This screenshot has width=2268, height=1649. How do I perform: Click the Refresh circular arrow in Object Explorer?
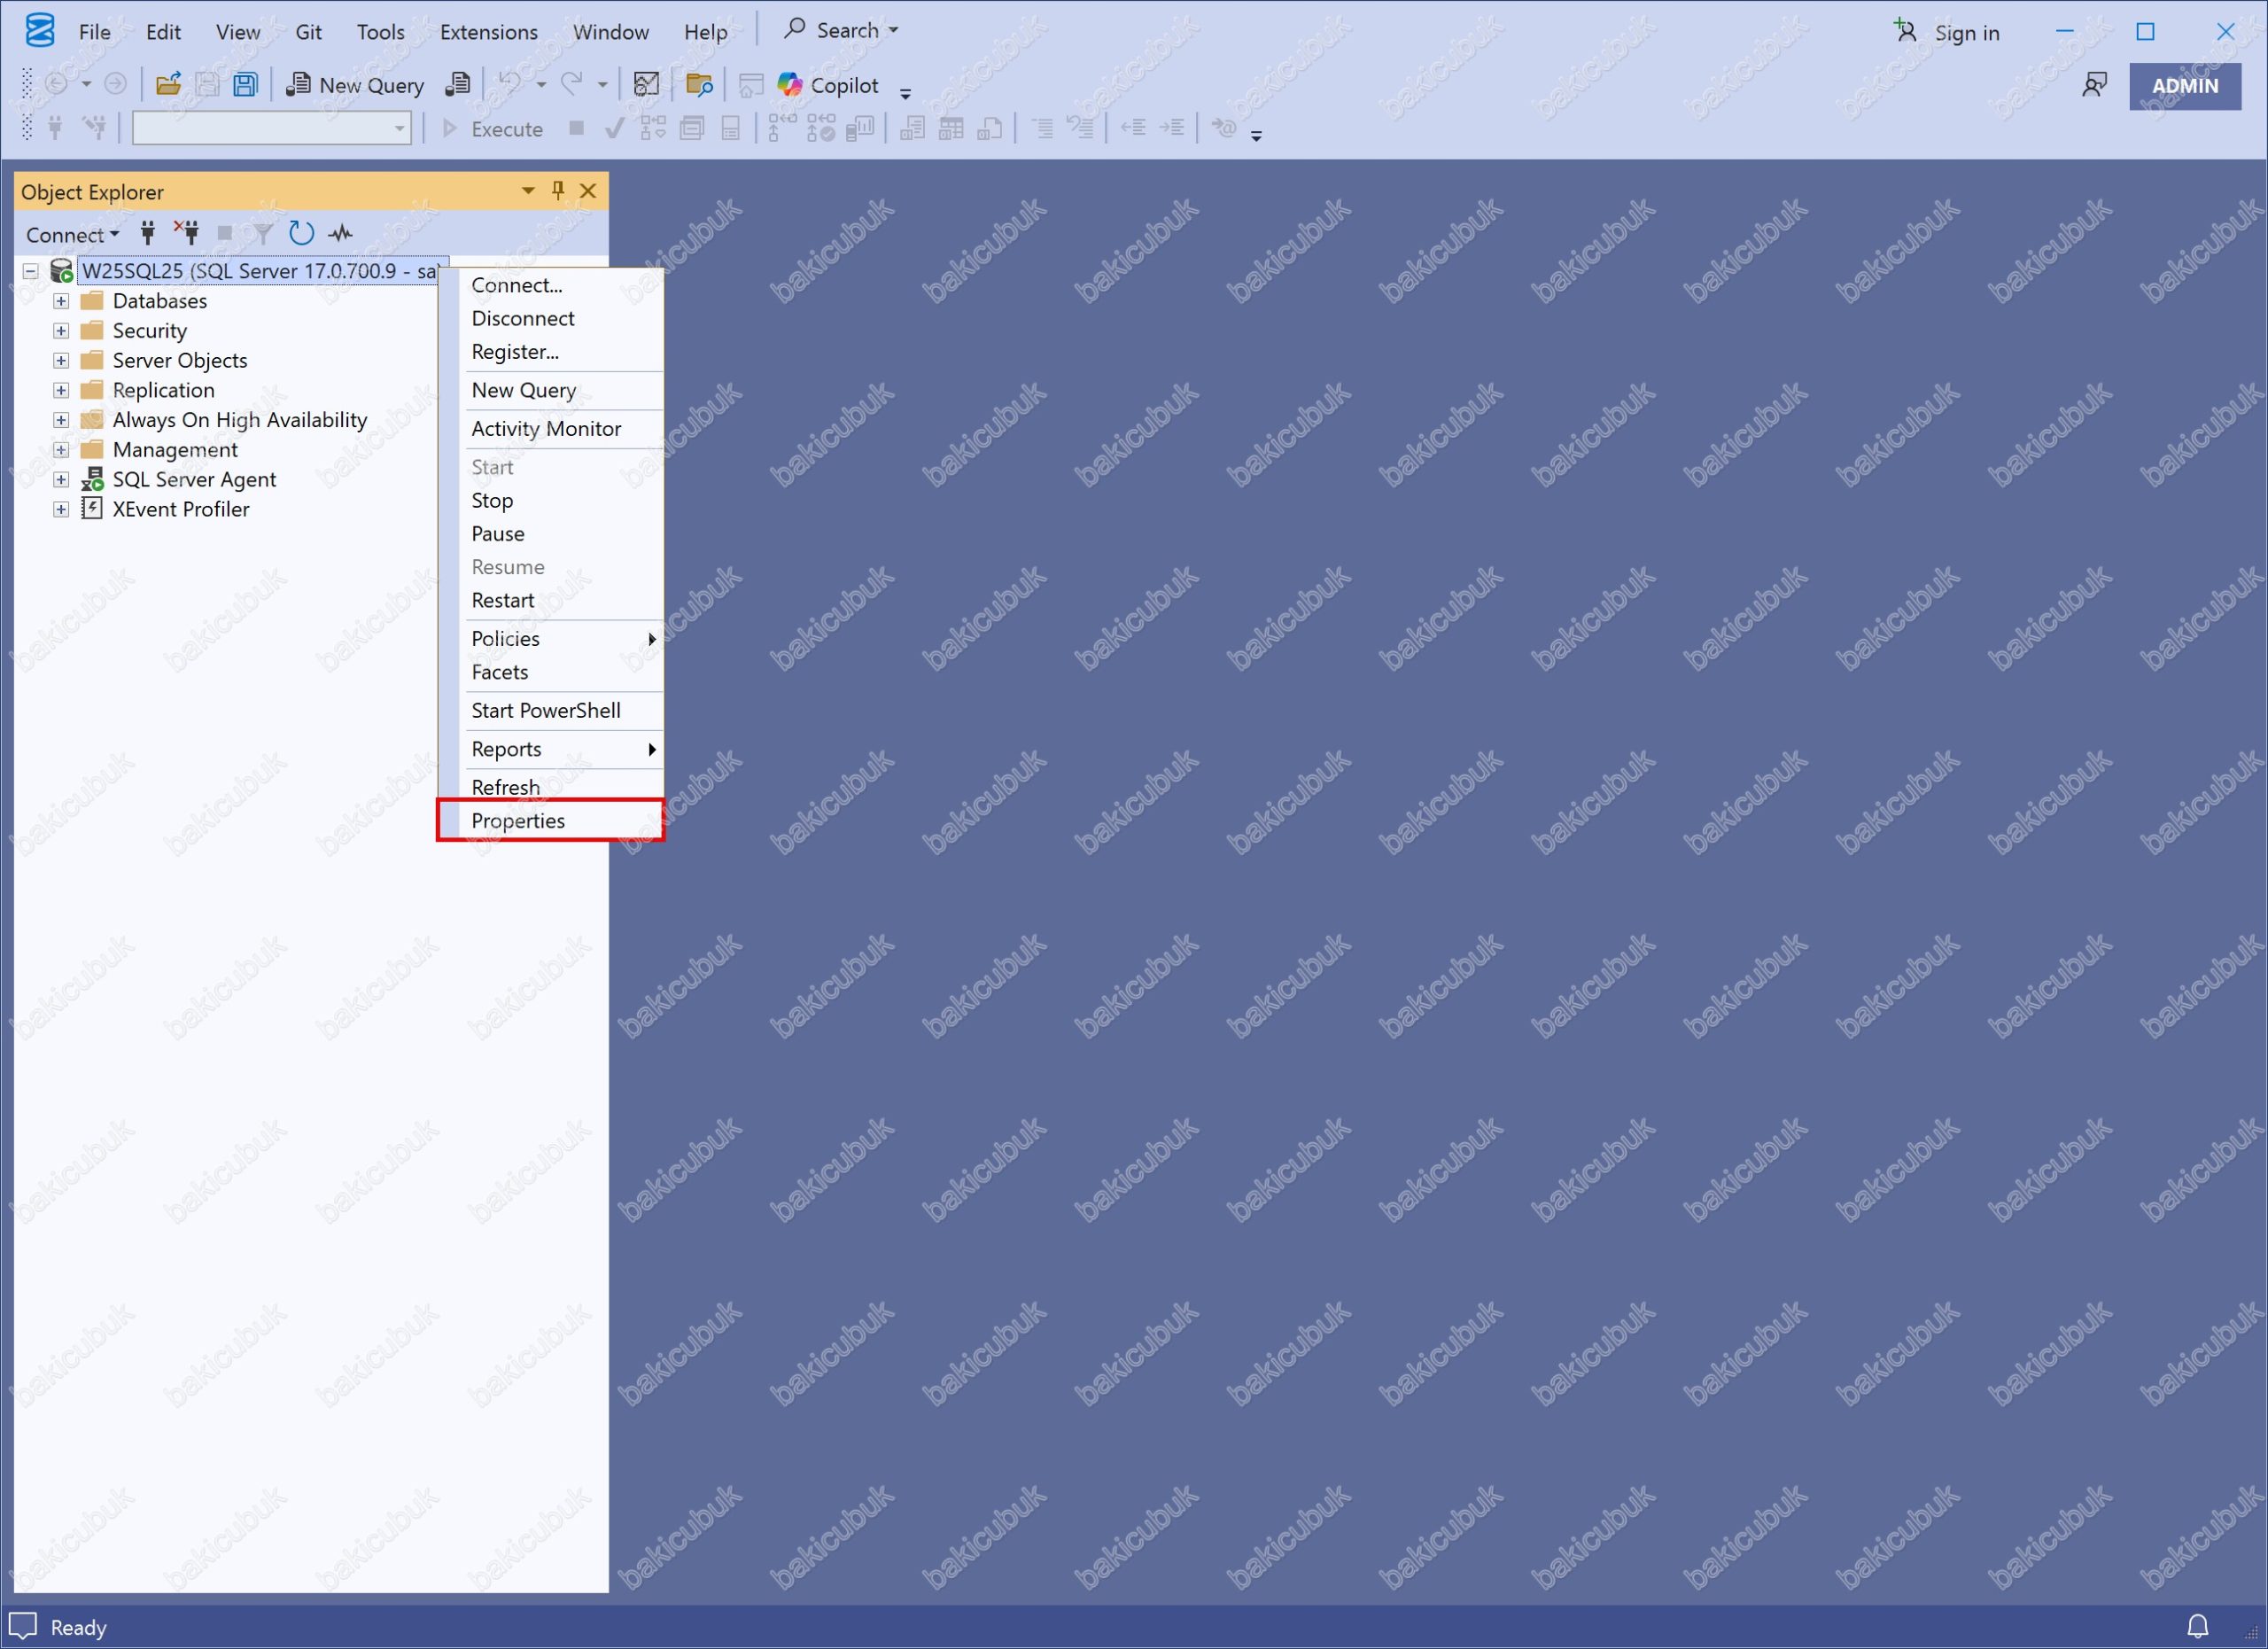(301, 234)
